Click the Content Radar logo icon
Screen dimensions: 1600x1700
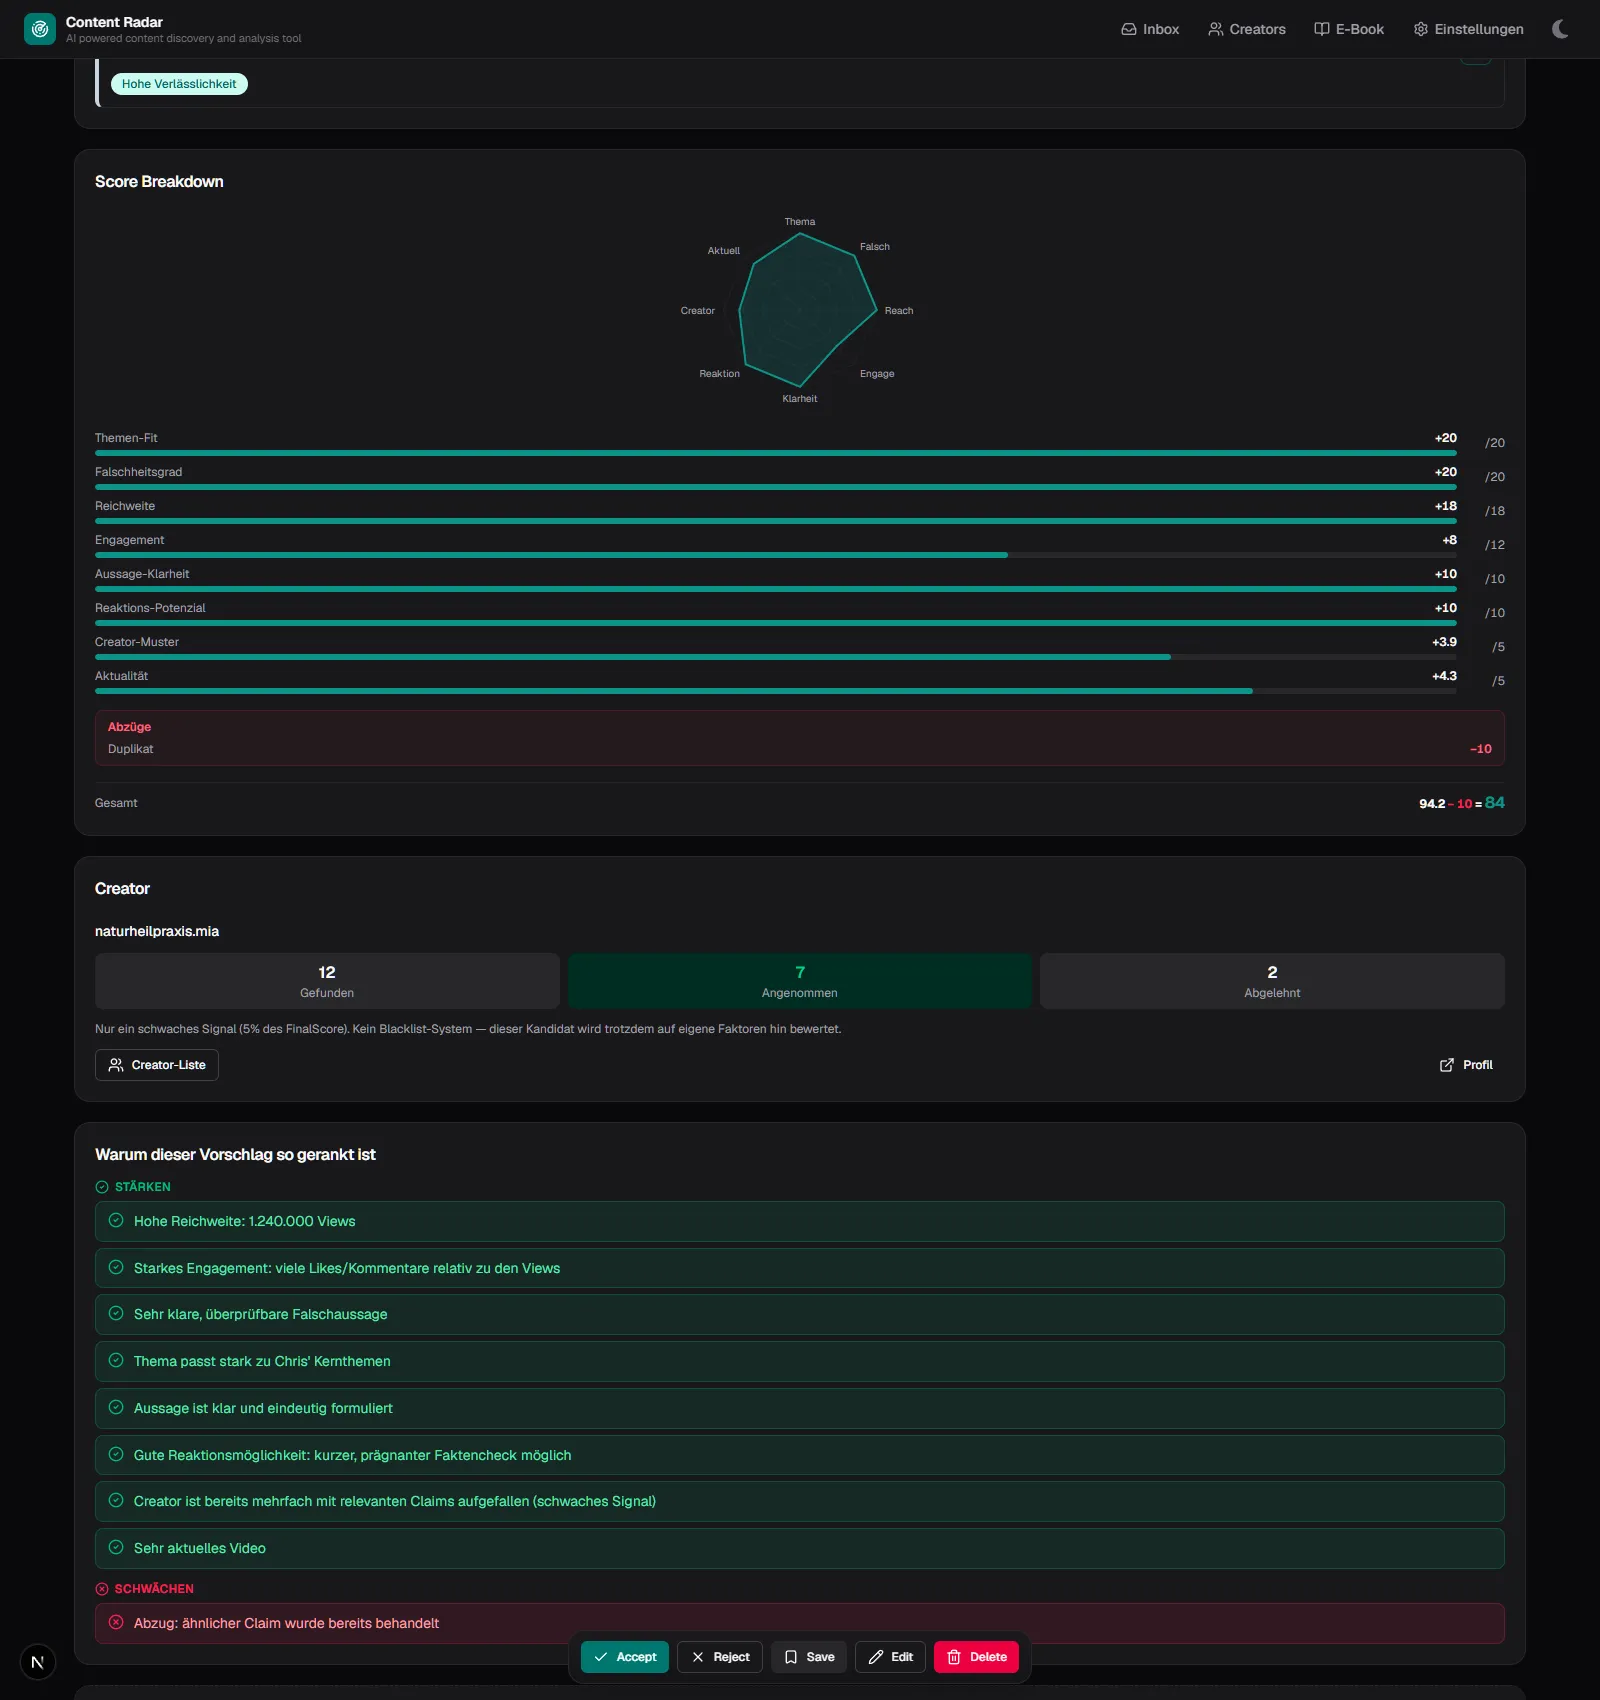click(40, 29)
